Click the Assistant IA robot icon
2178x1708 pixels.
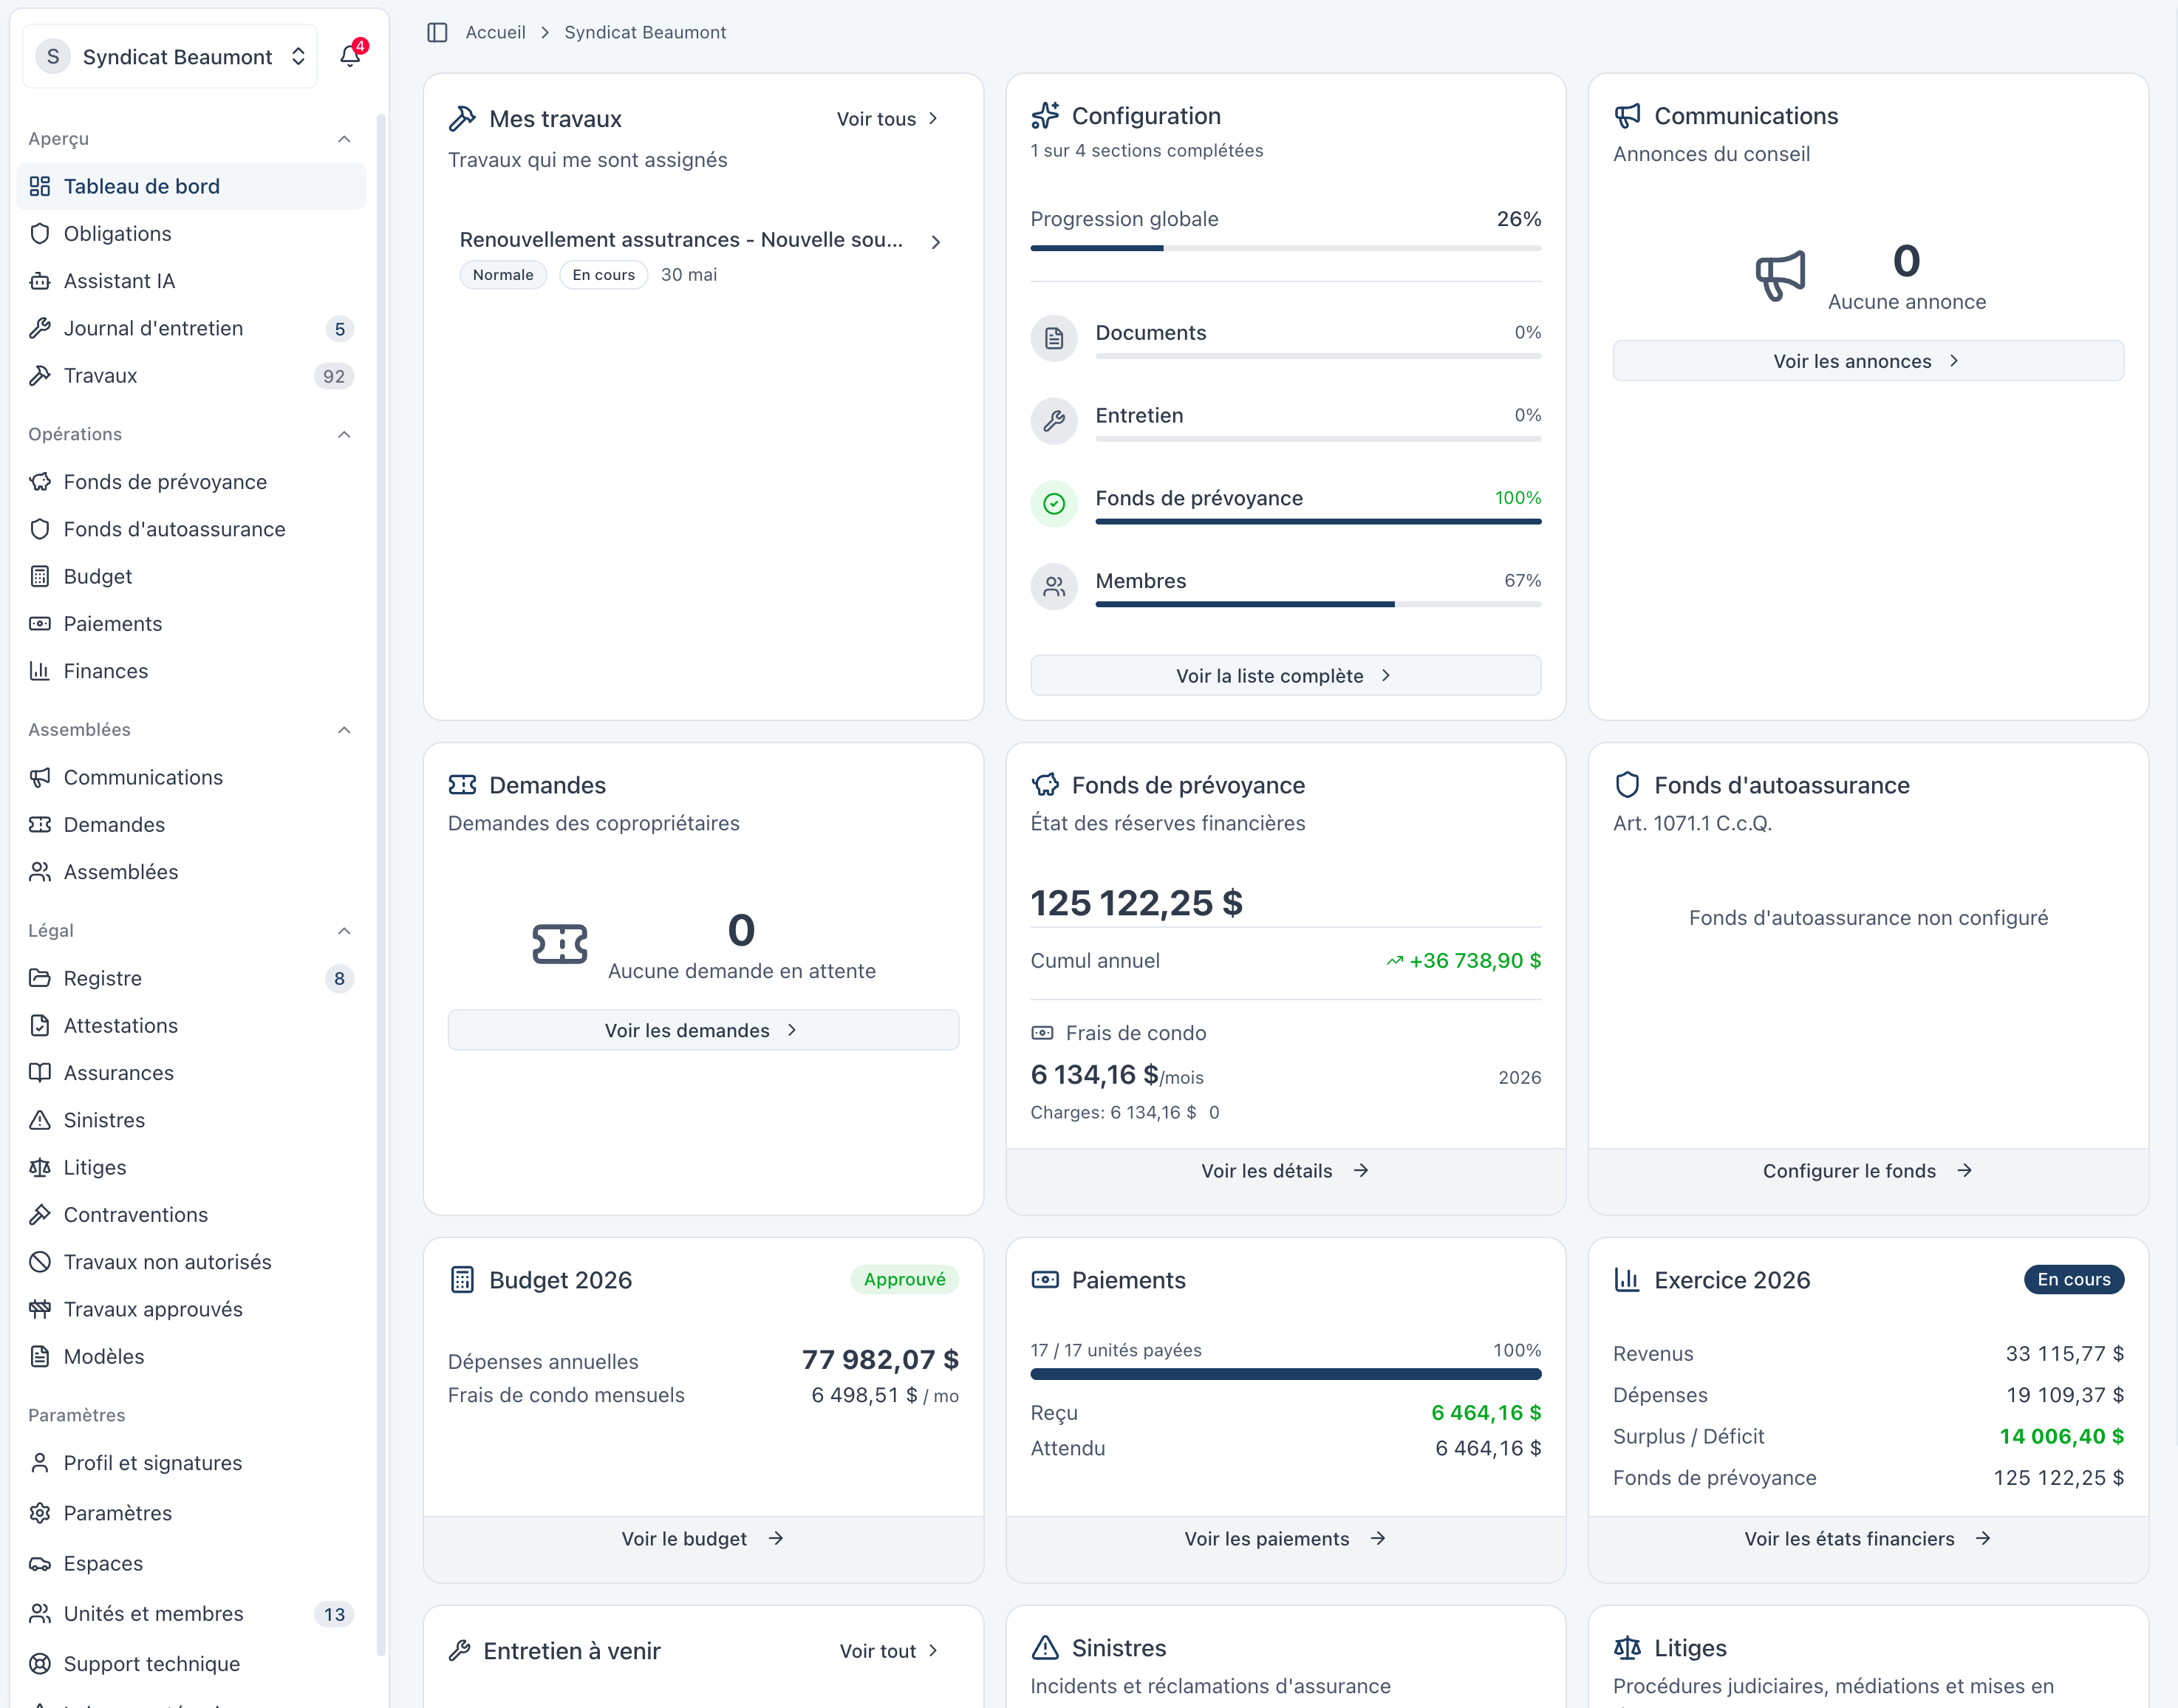tap(40, 281)
